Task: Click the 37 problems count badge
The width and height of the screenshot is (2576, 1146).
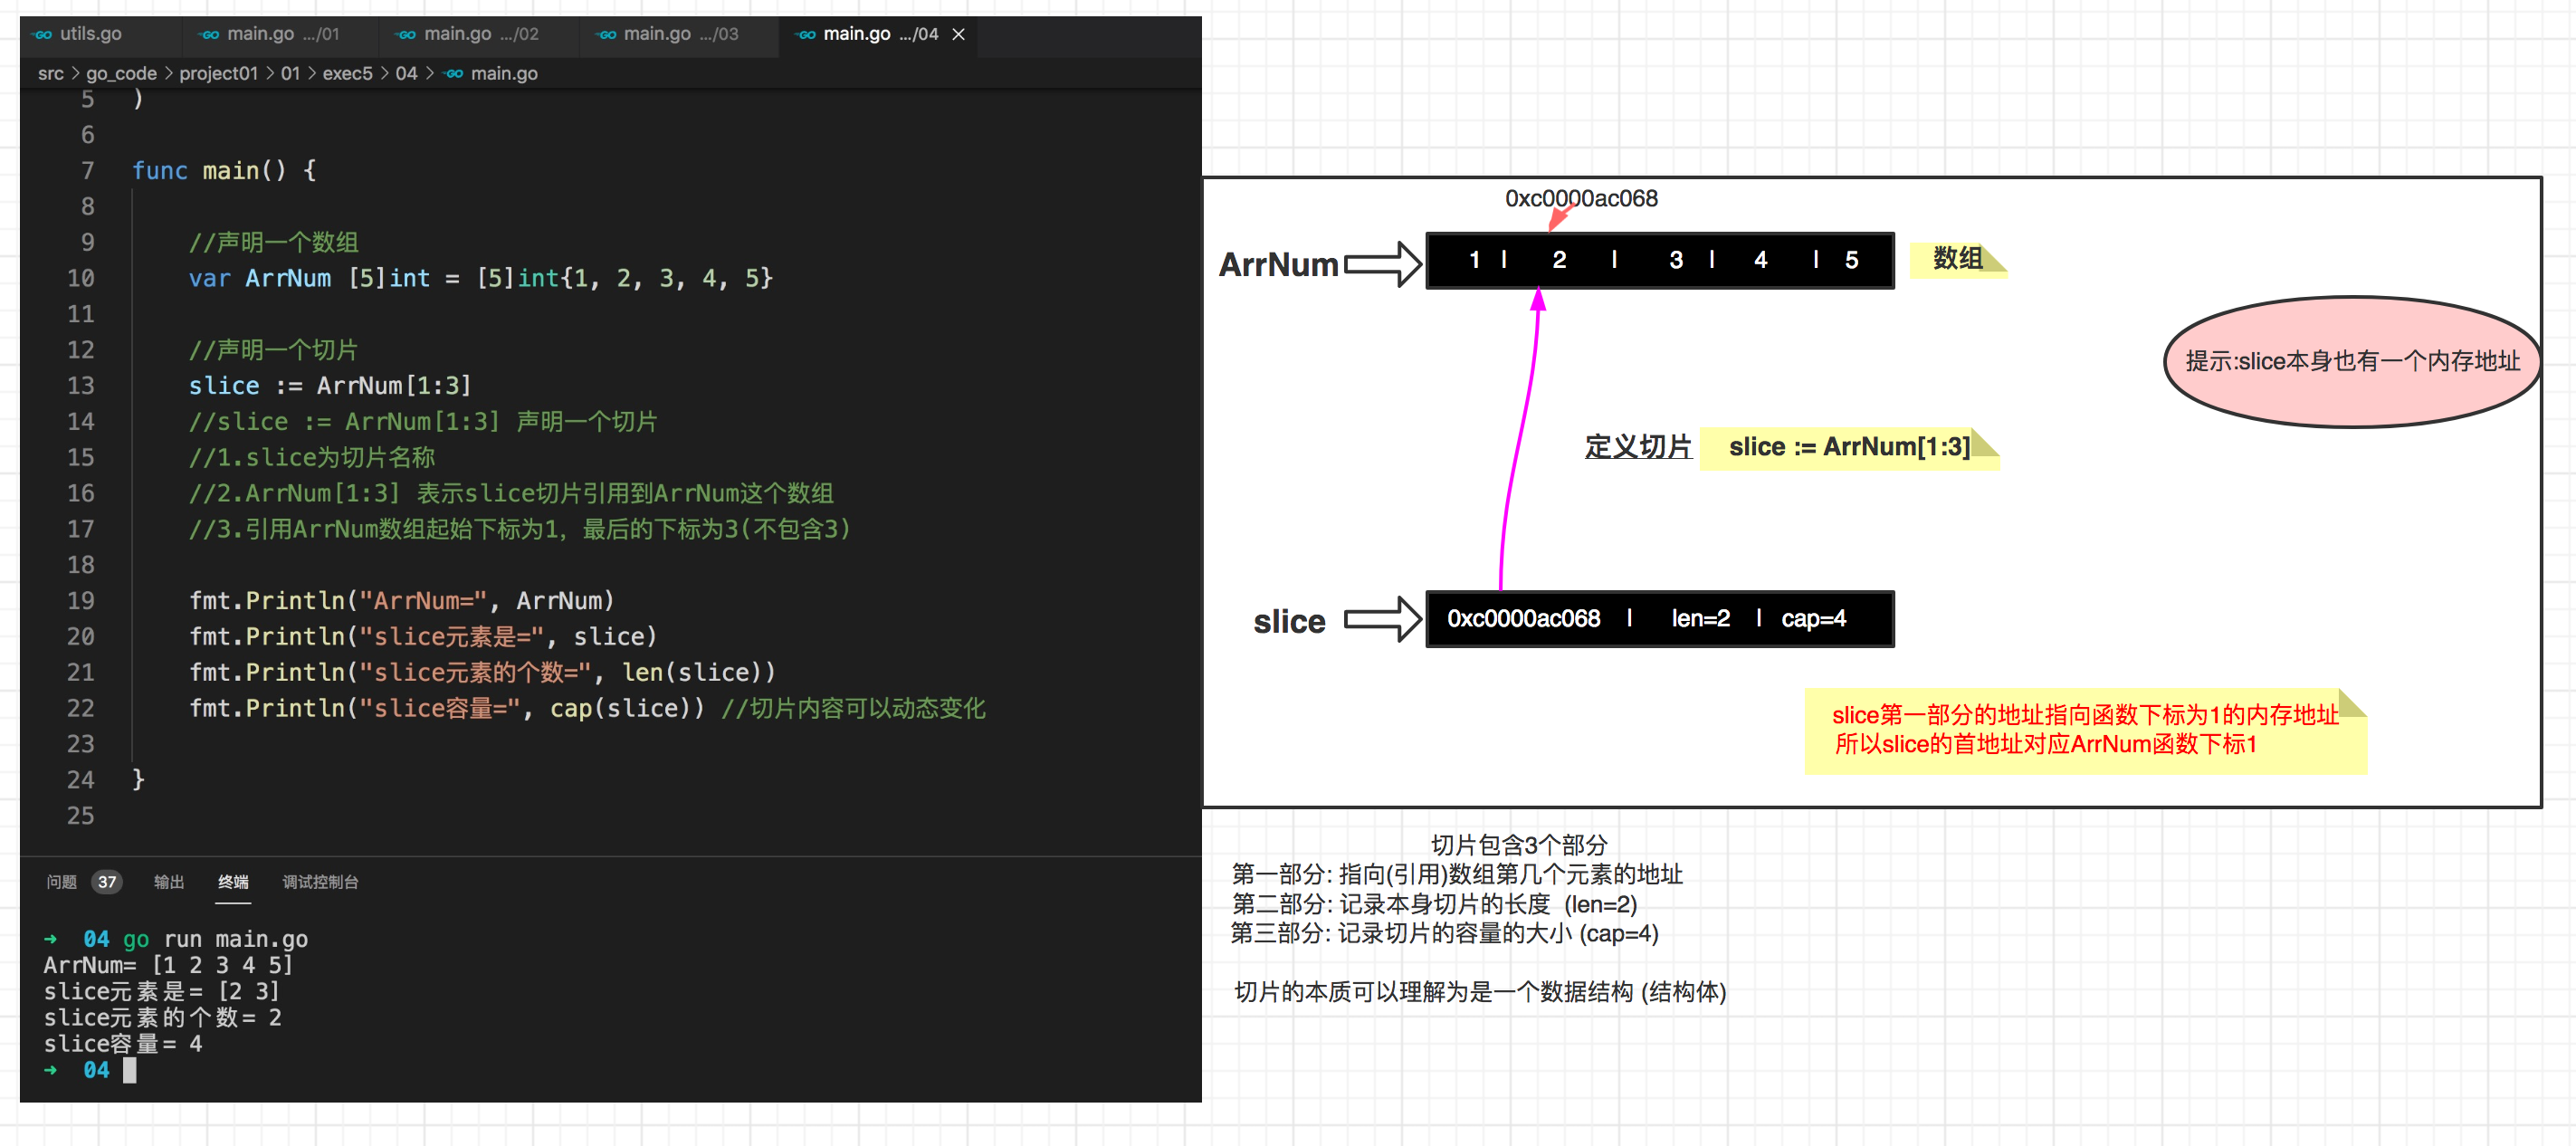Action: [x=107, y=881]
